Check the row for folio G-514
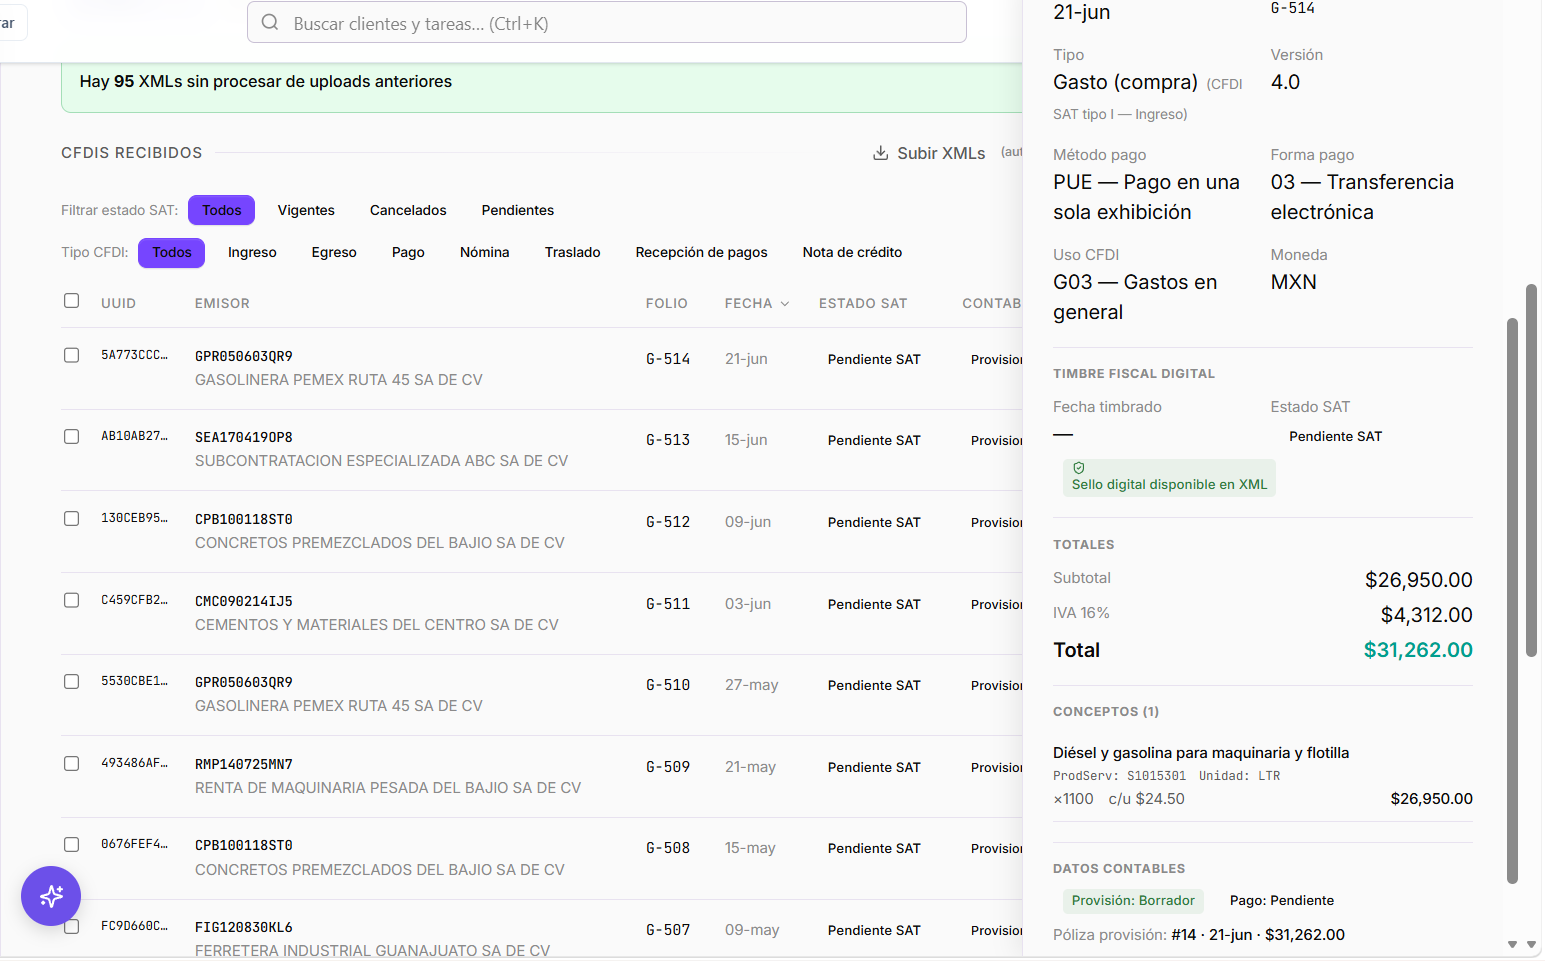Image resolution: width=1545 pixels, height=961 pixels. click(71, 356)
